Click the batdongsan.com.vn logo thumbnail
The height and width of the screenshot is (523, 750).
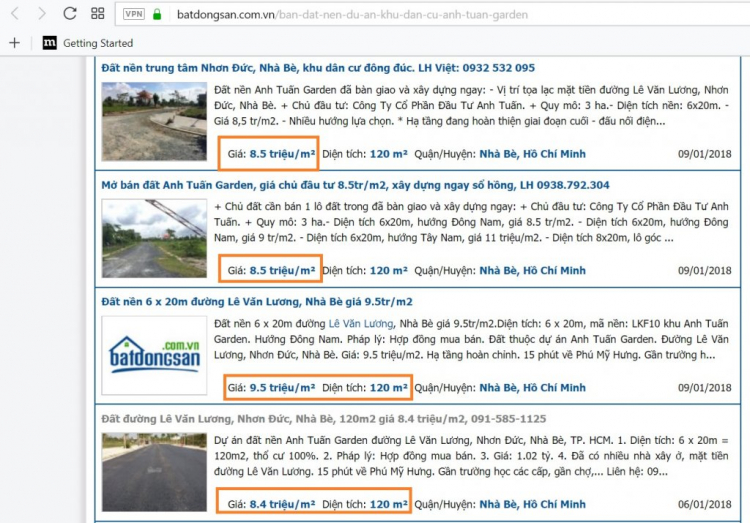pyautogui.click(x=154, y=355)
